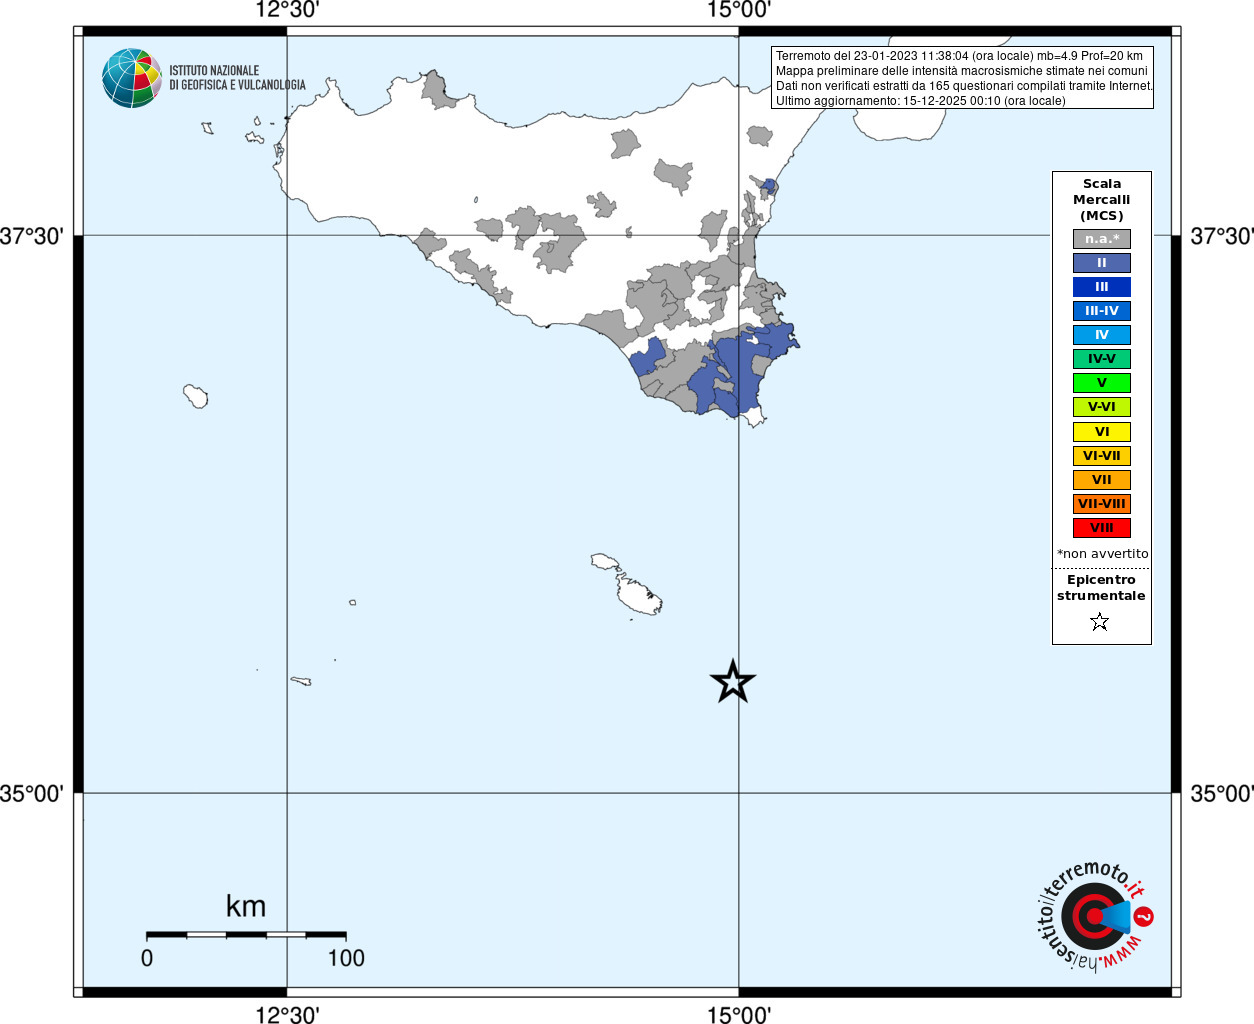Click the 'Istituto Nazionale di Geofisica' text
The width and height of the screenshot is (1254, 1024).
click(237, 78)
